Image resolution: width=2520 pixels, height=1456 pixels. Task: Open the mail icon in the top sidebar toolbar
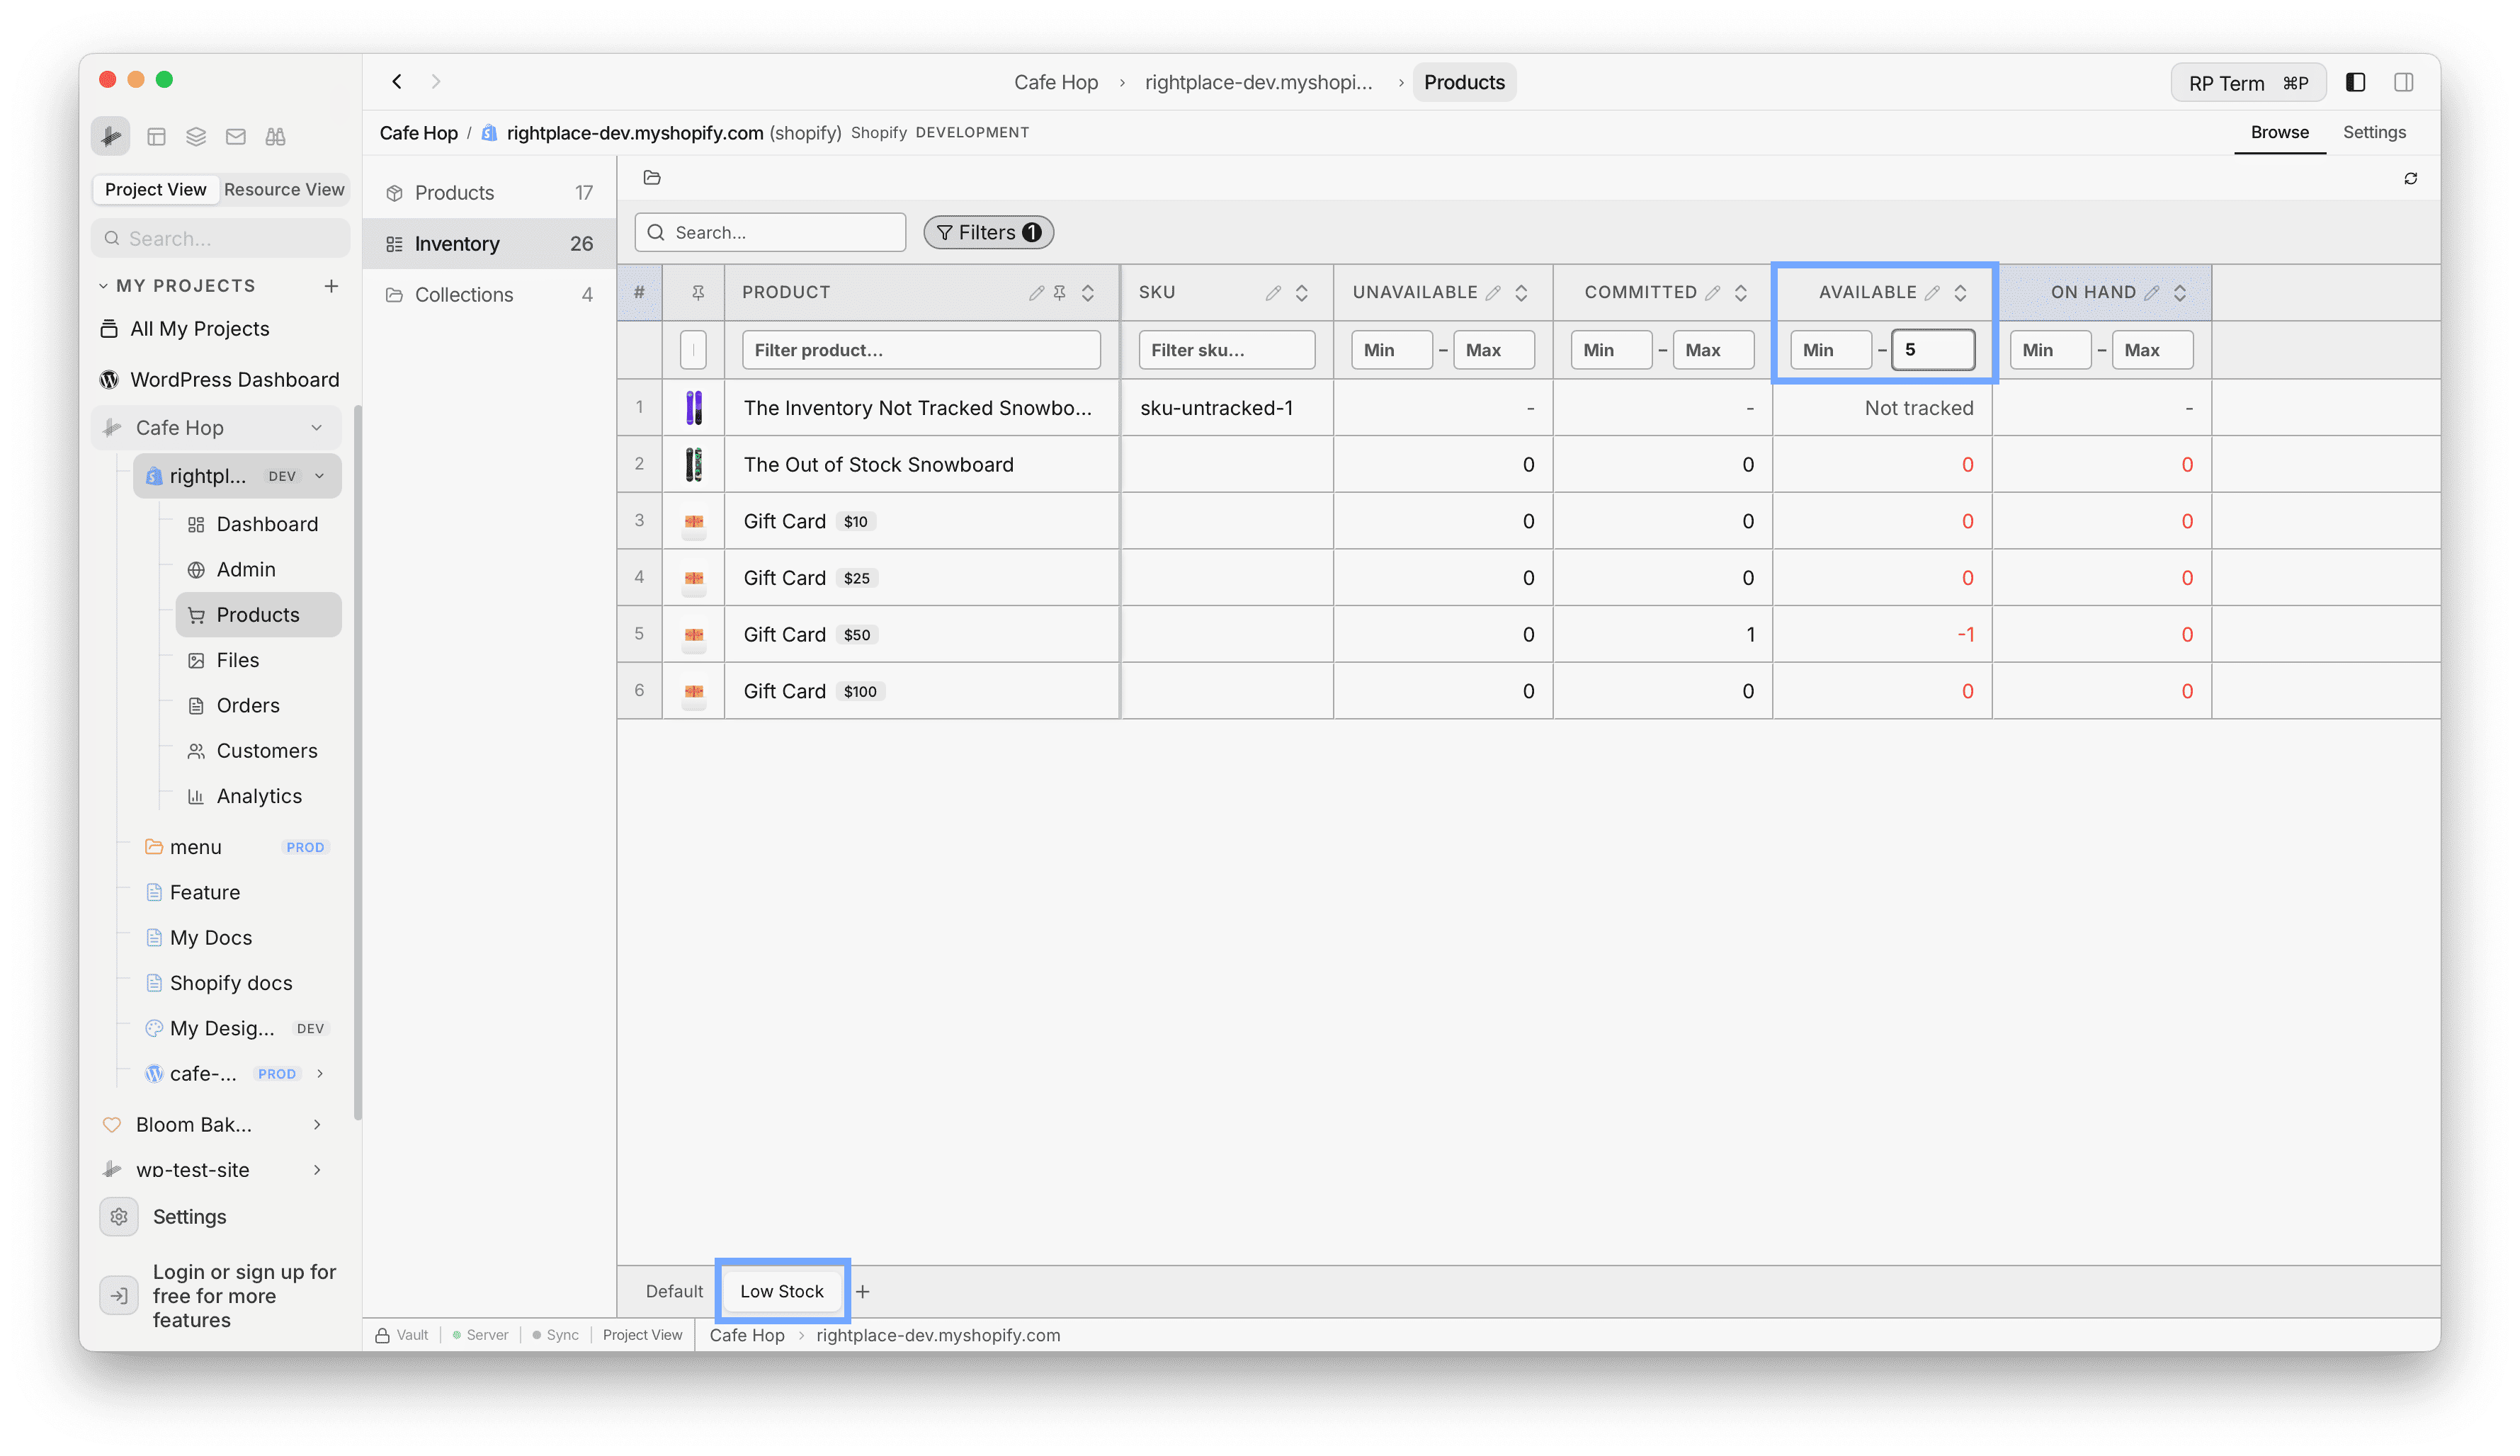(236, 136)
